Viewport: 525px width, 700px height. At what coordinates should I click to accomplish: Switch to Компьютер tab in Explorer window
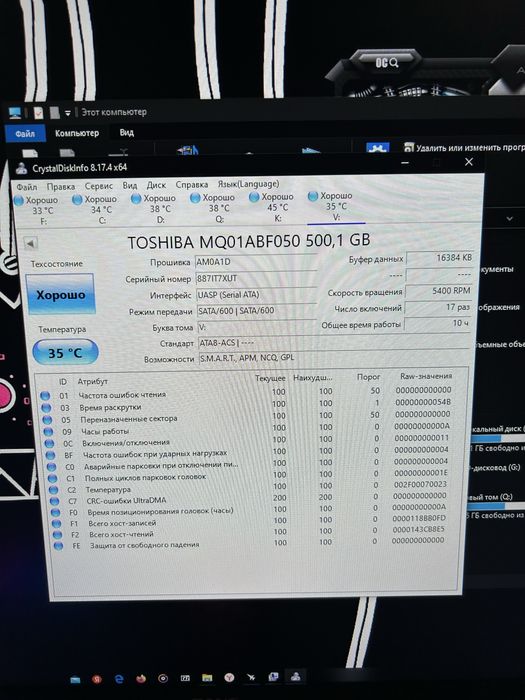pos(77,133)
